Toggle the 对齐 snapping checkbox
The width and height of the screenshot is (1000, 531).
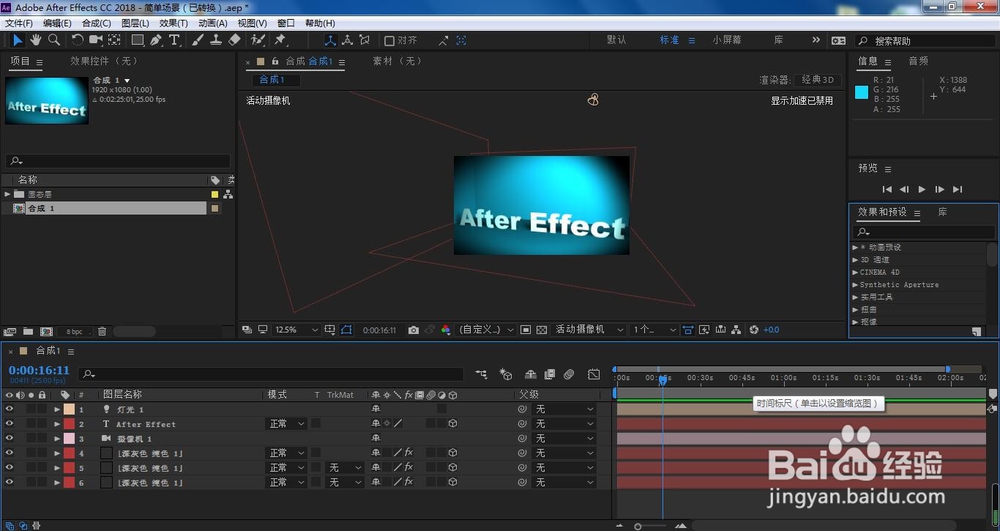tap(389, 40)
